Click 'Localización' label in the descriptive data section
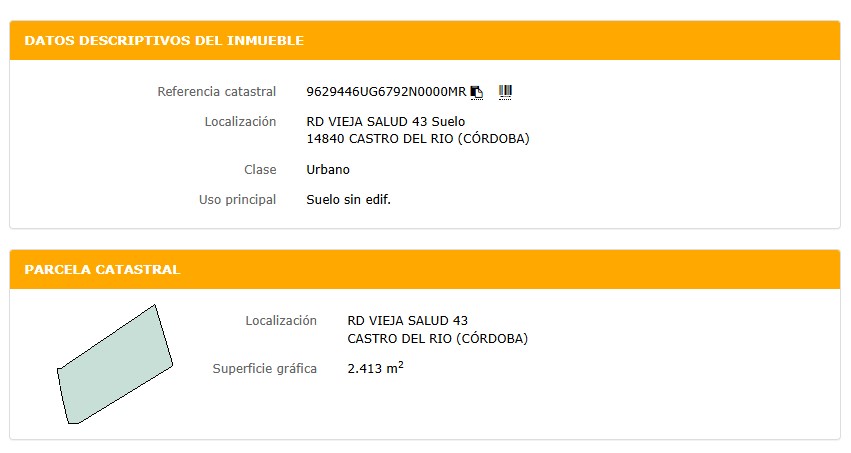 [240, 122]
